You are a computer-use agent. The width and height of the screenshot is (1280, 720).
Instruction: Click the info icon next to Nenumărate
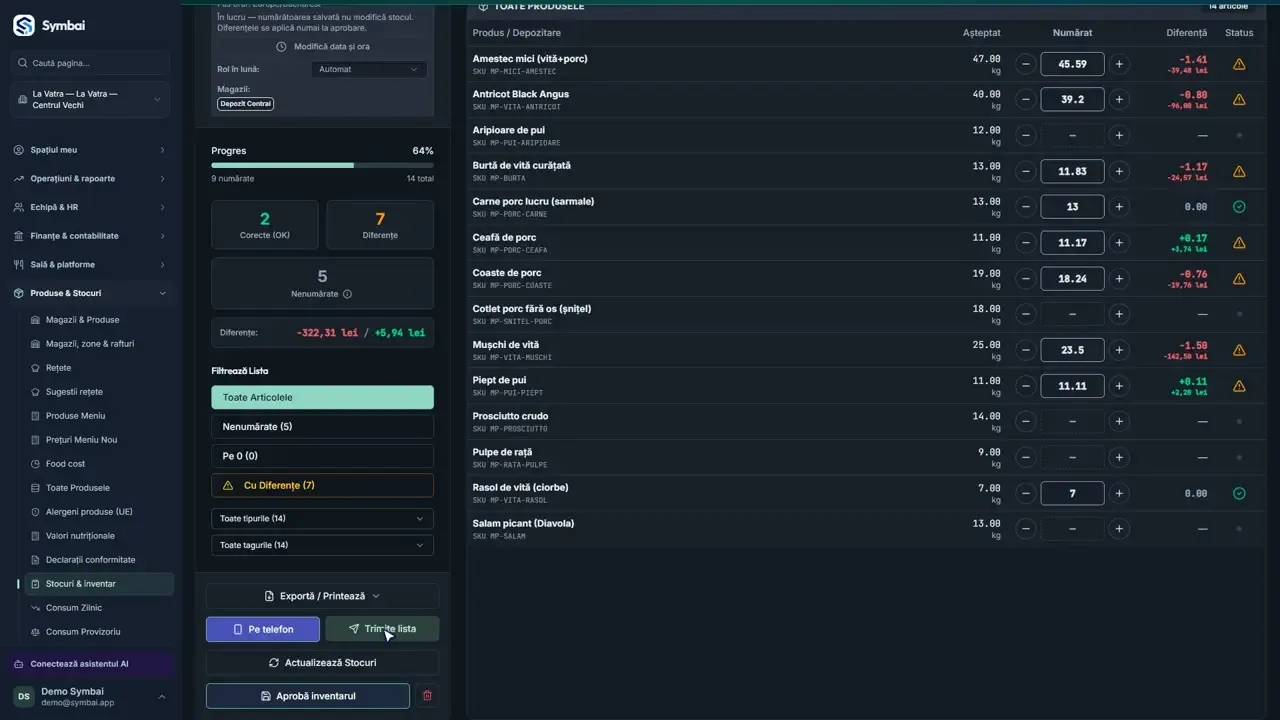(x=348, y=294)
